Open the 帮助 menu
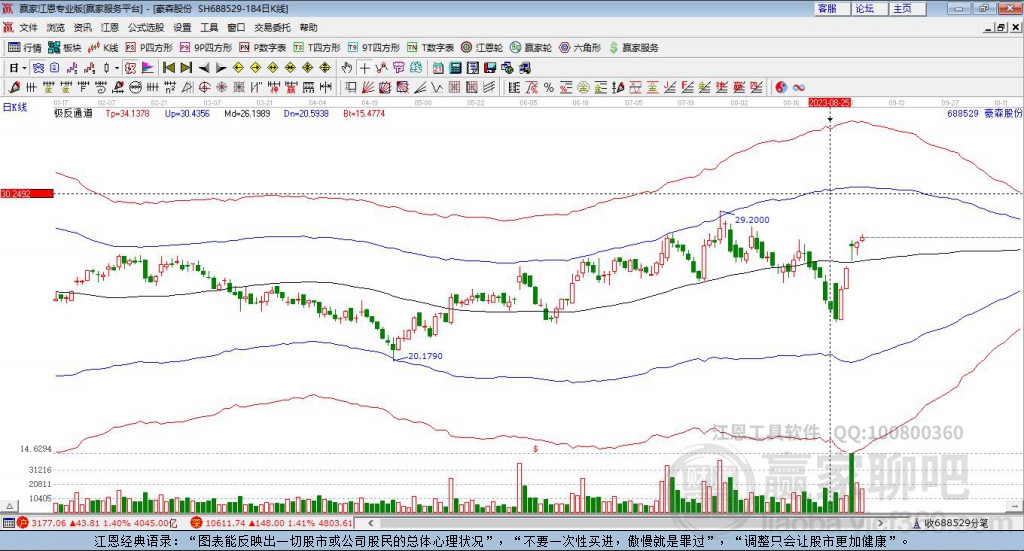 [308, 27]
